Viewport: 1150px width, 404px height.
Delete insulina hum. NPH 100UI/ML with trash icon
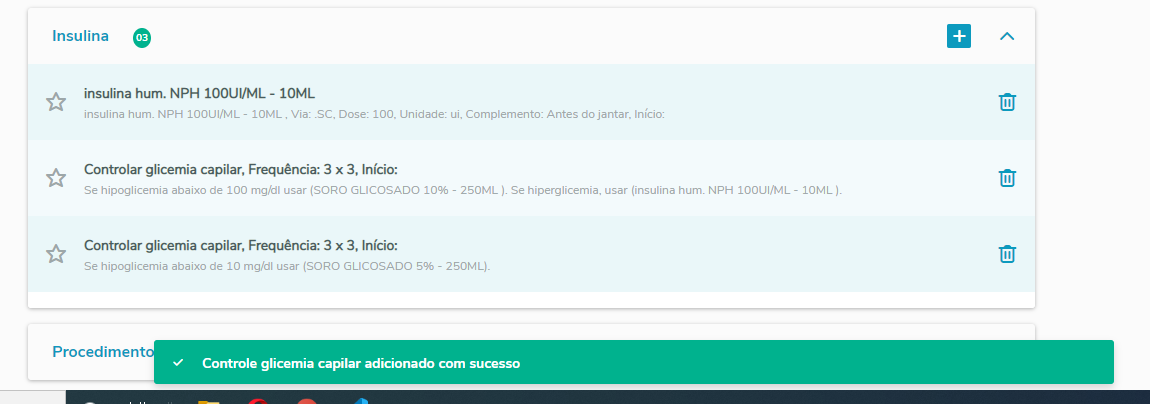click(1007, 102)
